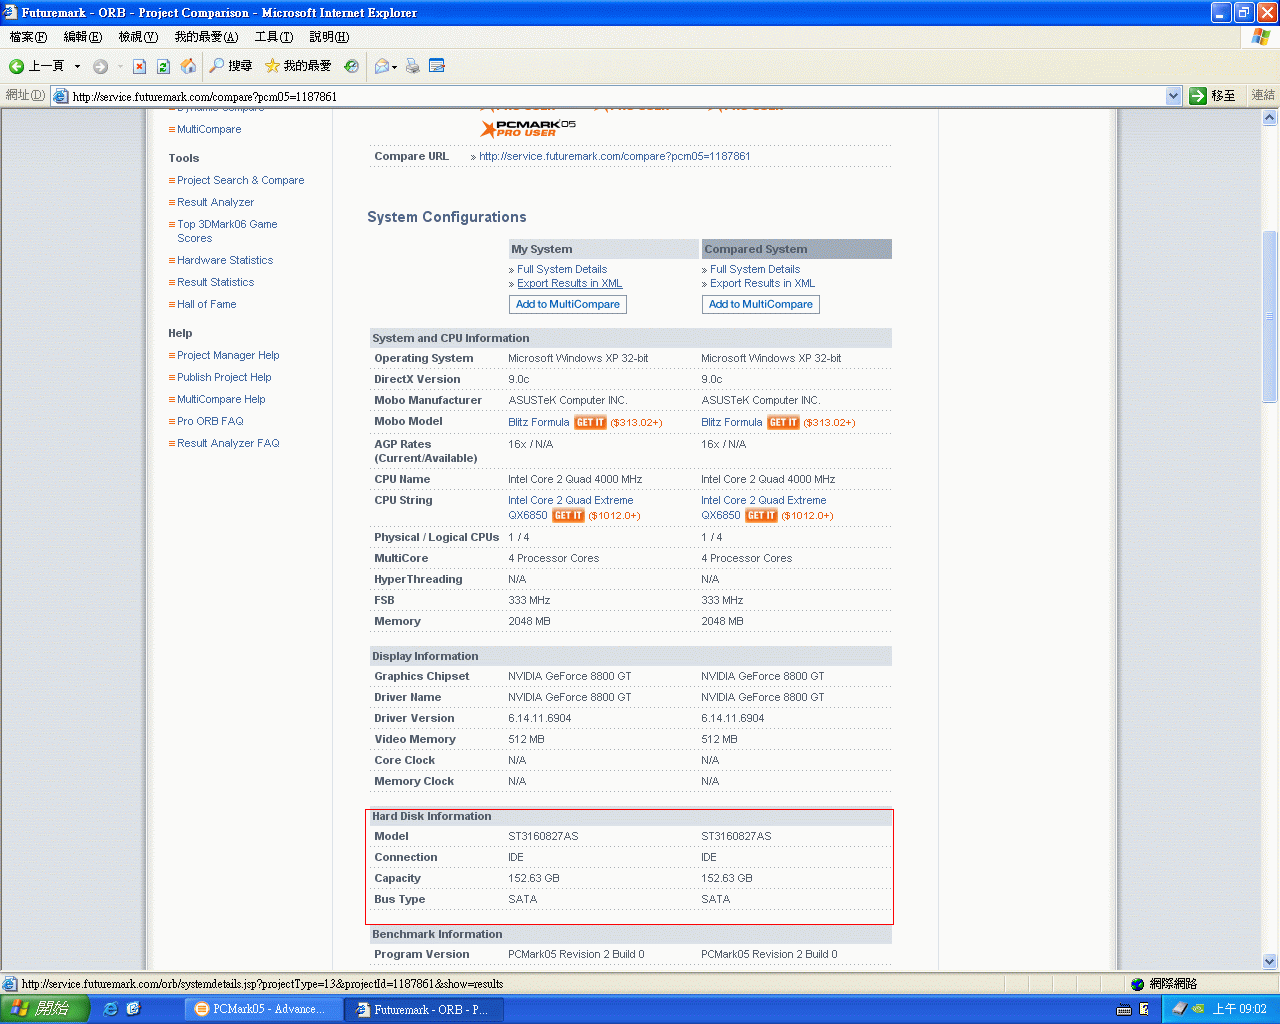The height and width of the screenshot is (1024, 1280).
Task: Click My System Export Results in XML
Action: [x=569, y=283]
